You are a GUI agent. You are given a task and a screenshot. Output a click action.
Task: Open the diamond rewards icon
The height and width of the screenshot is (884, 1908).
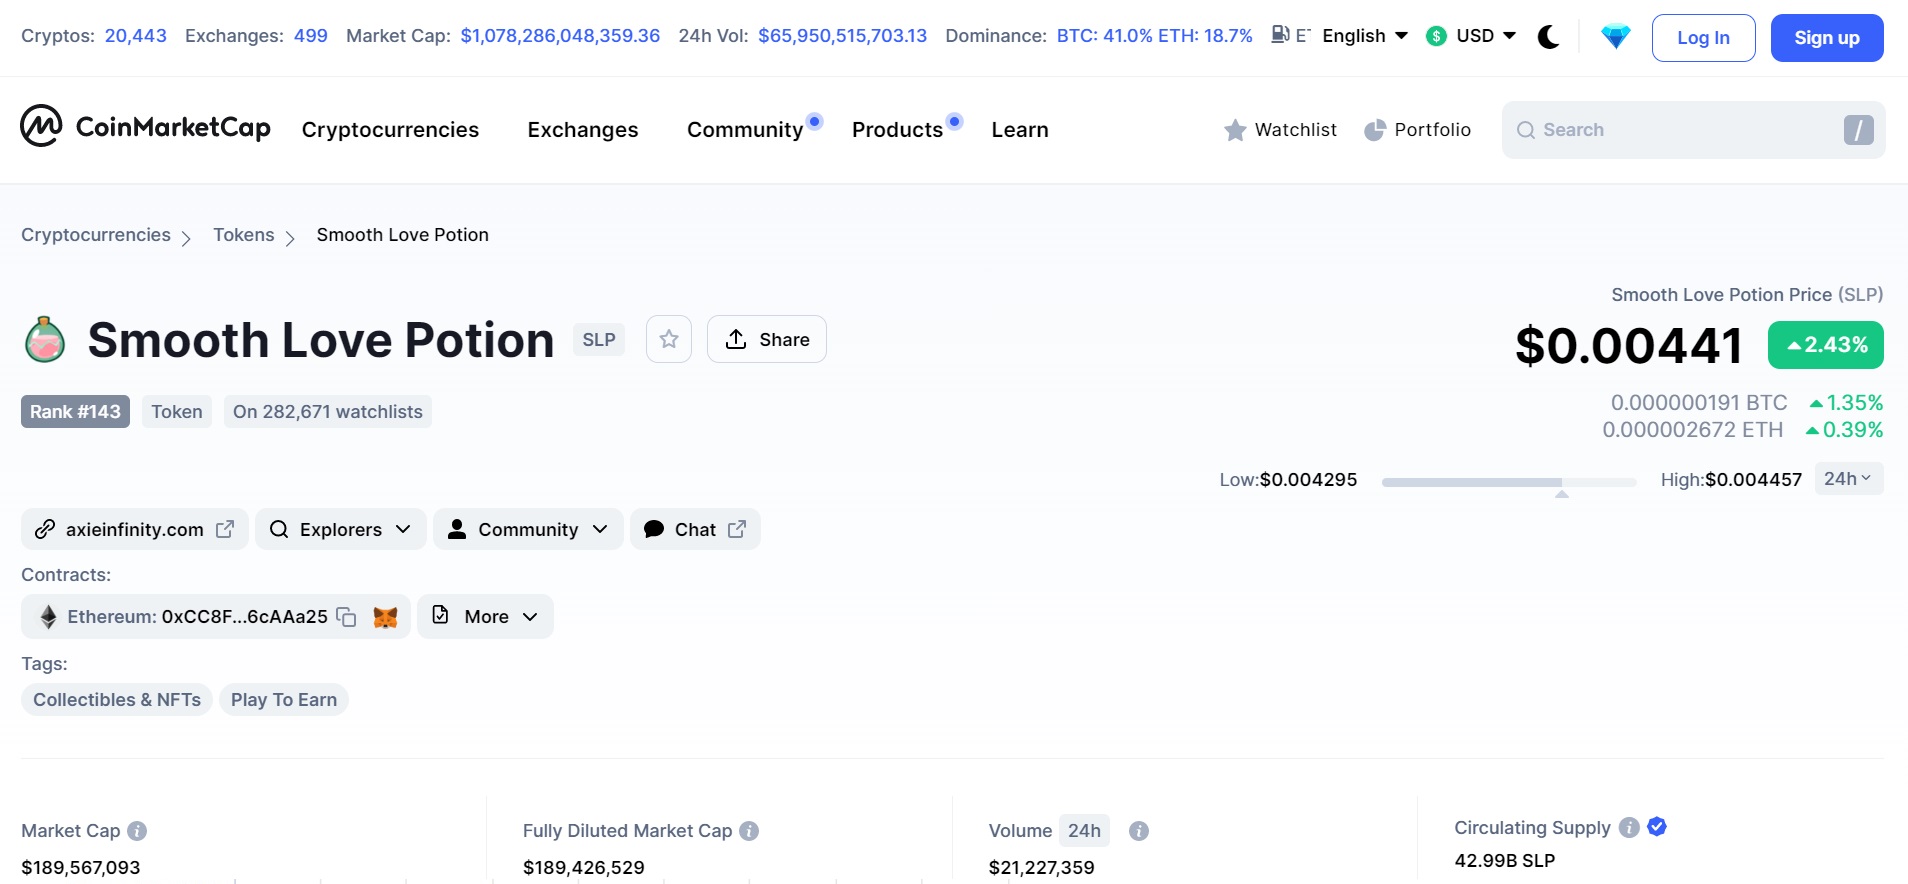1615,37
